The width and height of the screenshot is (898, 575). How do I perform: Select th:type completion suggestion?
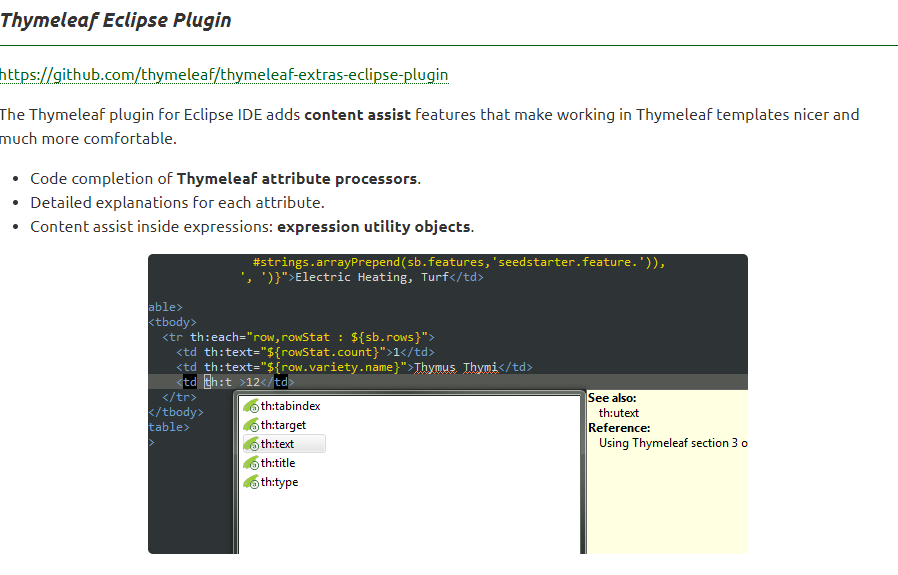pyautogui.click(x=279, y=482)
